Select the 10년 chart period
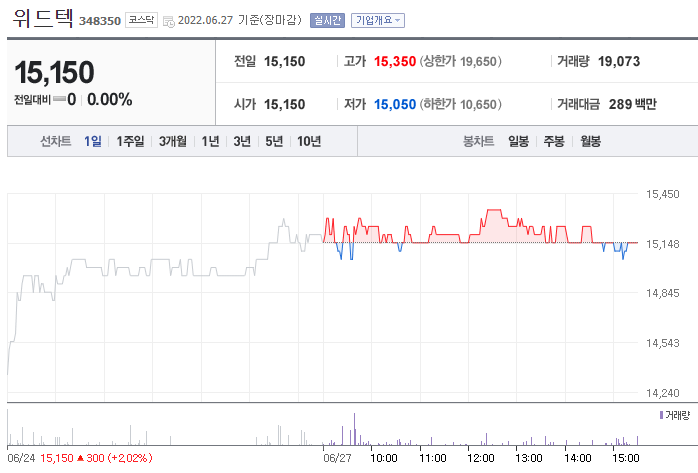Screen dimensions: 698x473 (309, 141)
